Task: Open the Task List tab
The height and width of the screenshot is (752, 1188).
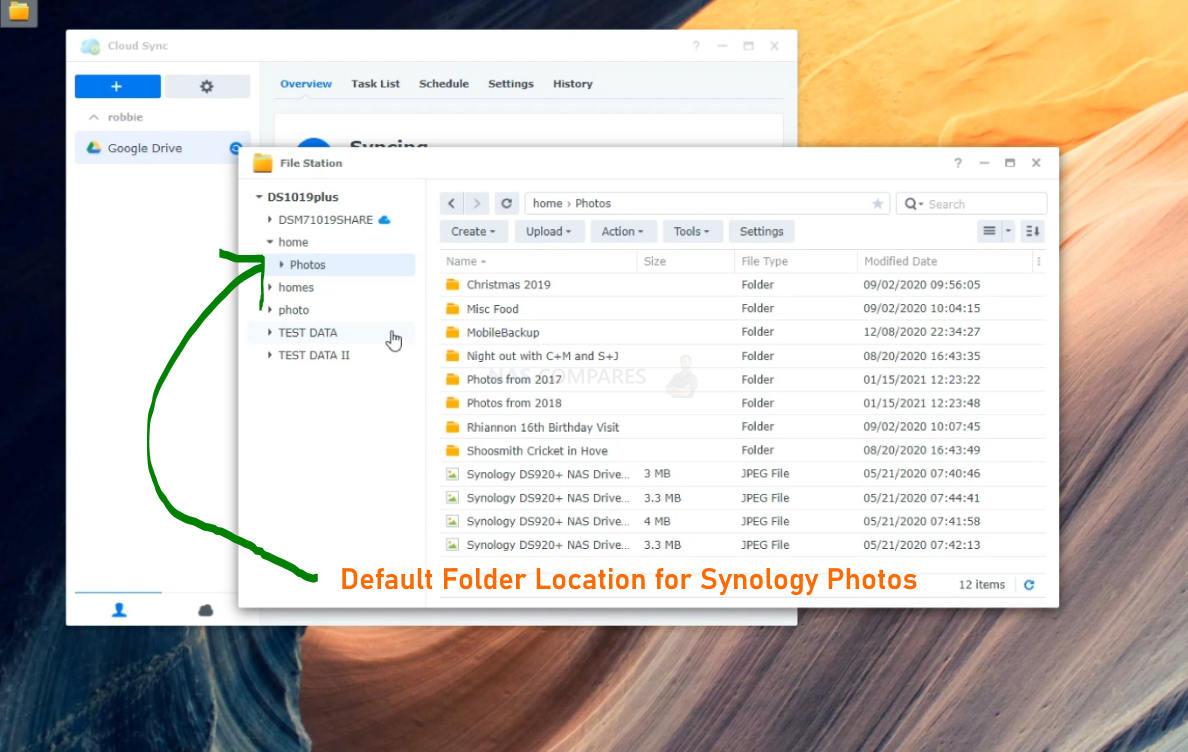Action: click(x=375, y=84)
